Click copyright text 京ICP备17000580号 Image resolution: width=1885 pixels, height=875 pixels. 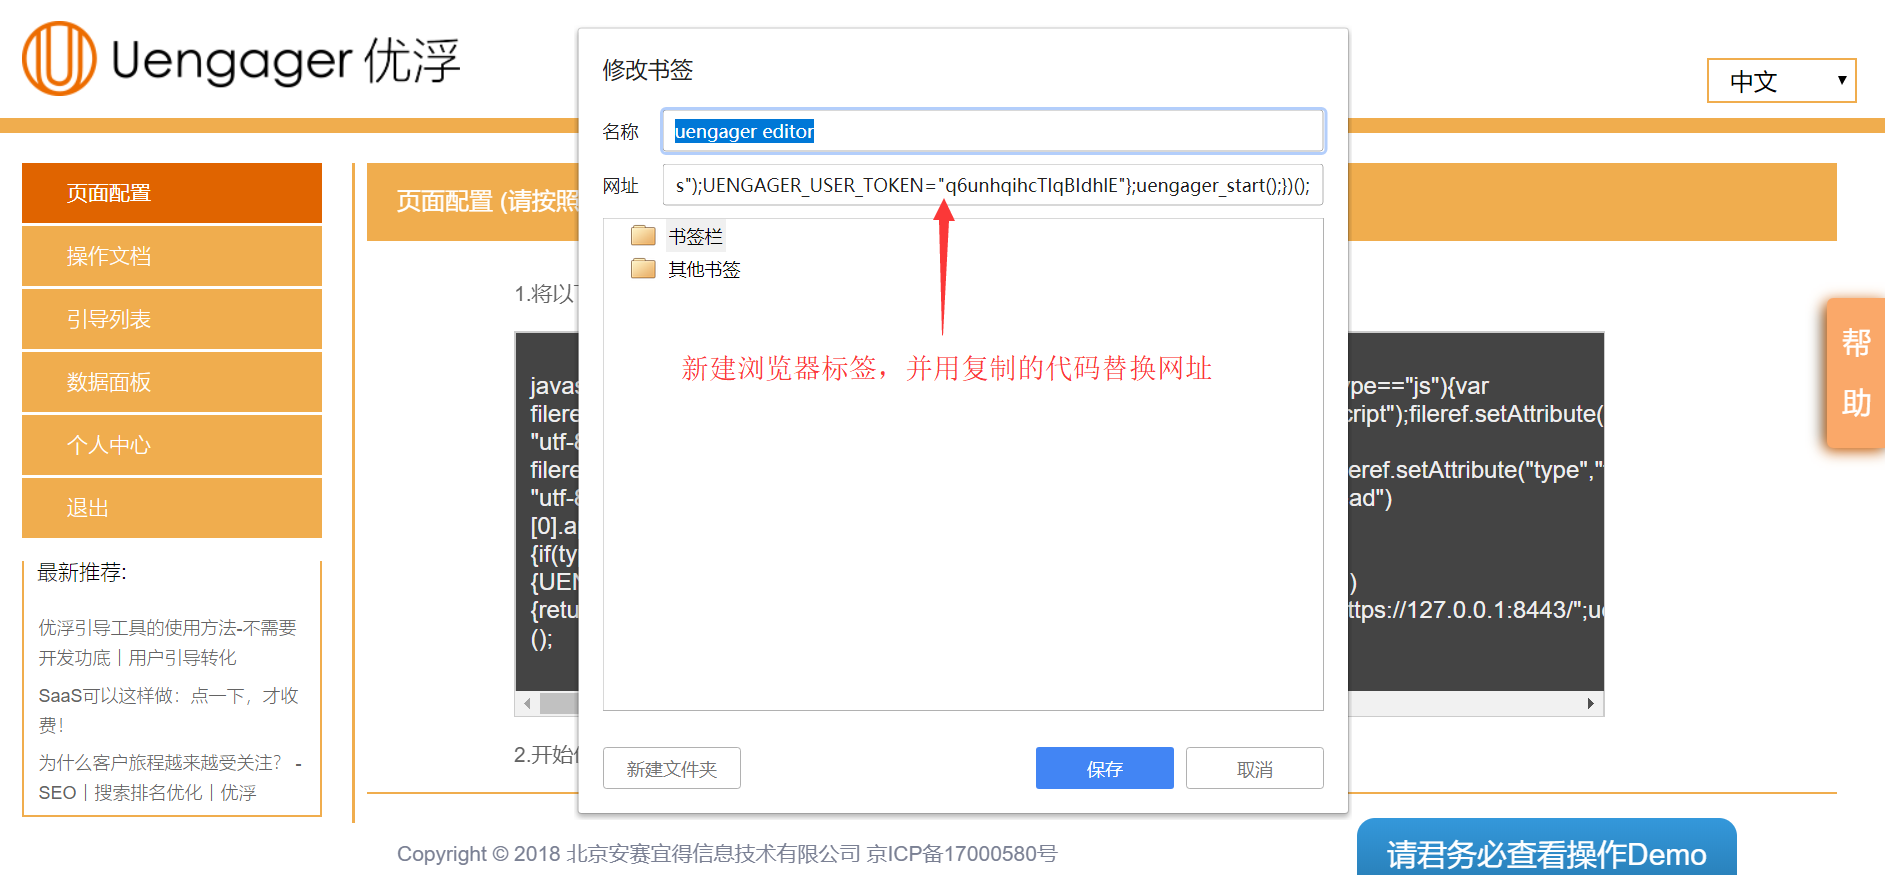[962, 853]
